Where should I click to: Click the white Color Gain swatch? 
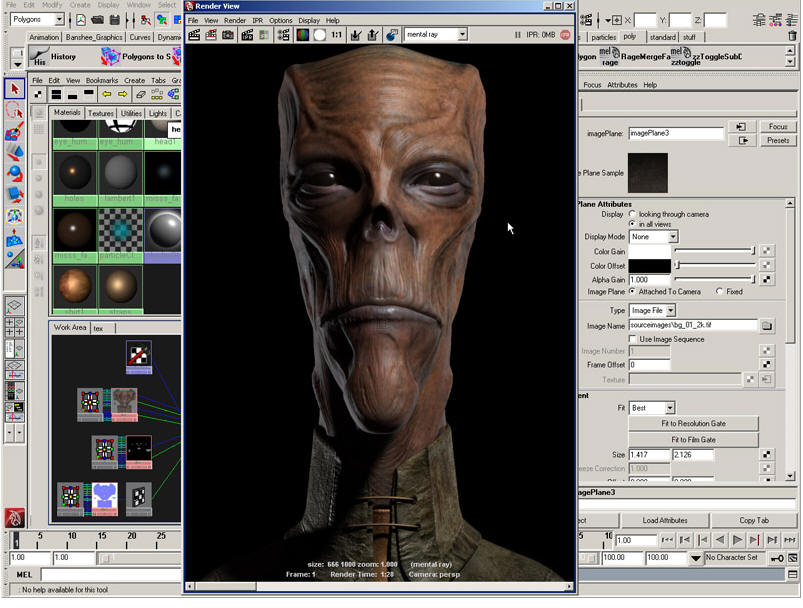tap(649, 251)
